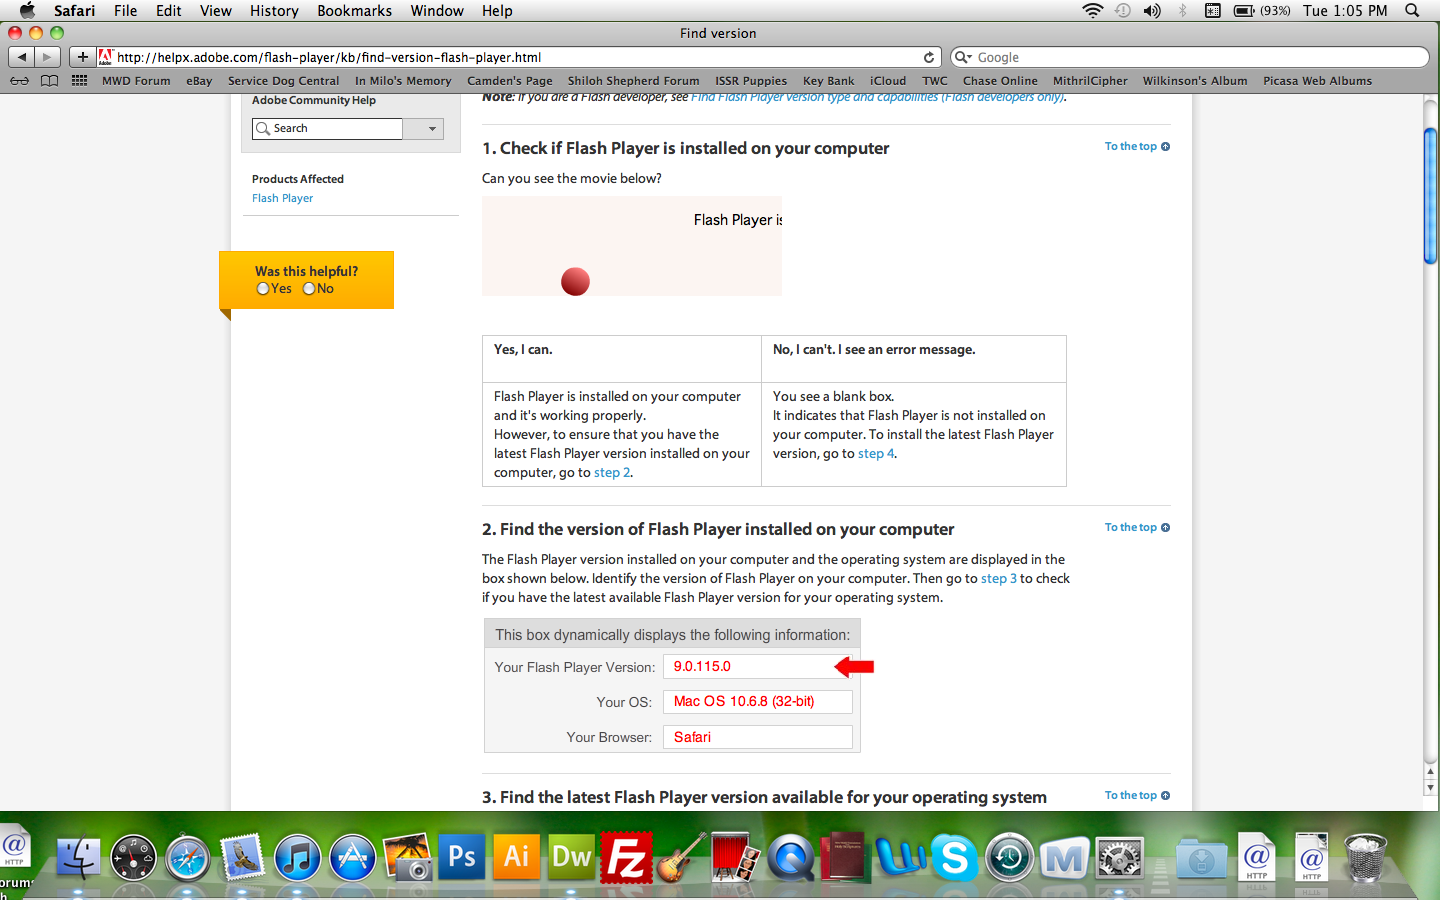Screen dimensions: 1440x900
Task: Launch Microsoft Word from the Dock
Action: 899,858
